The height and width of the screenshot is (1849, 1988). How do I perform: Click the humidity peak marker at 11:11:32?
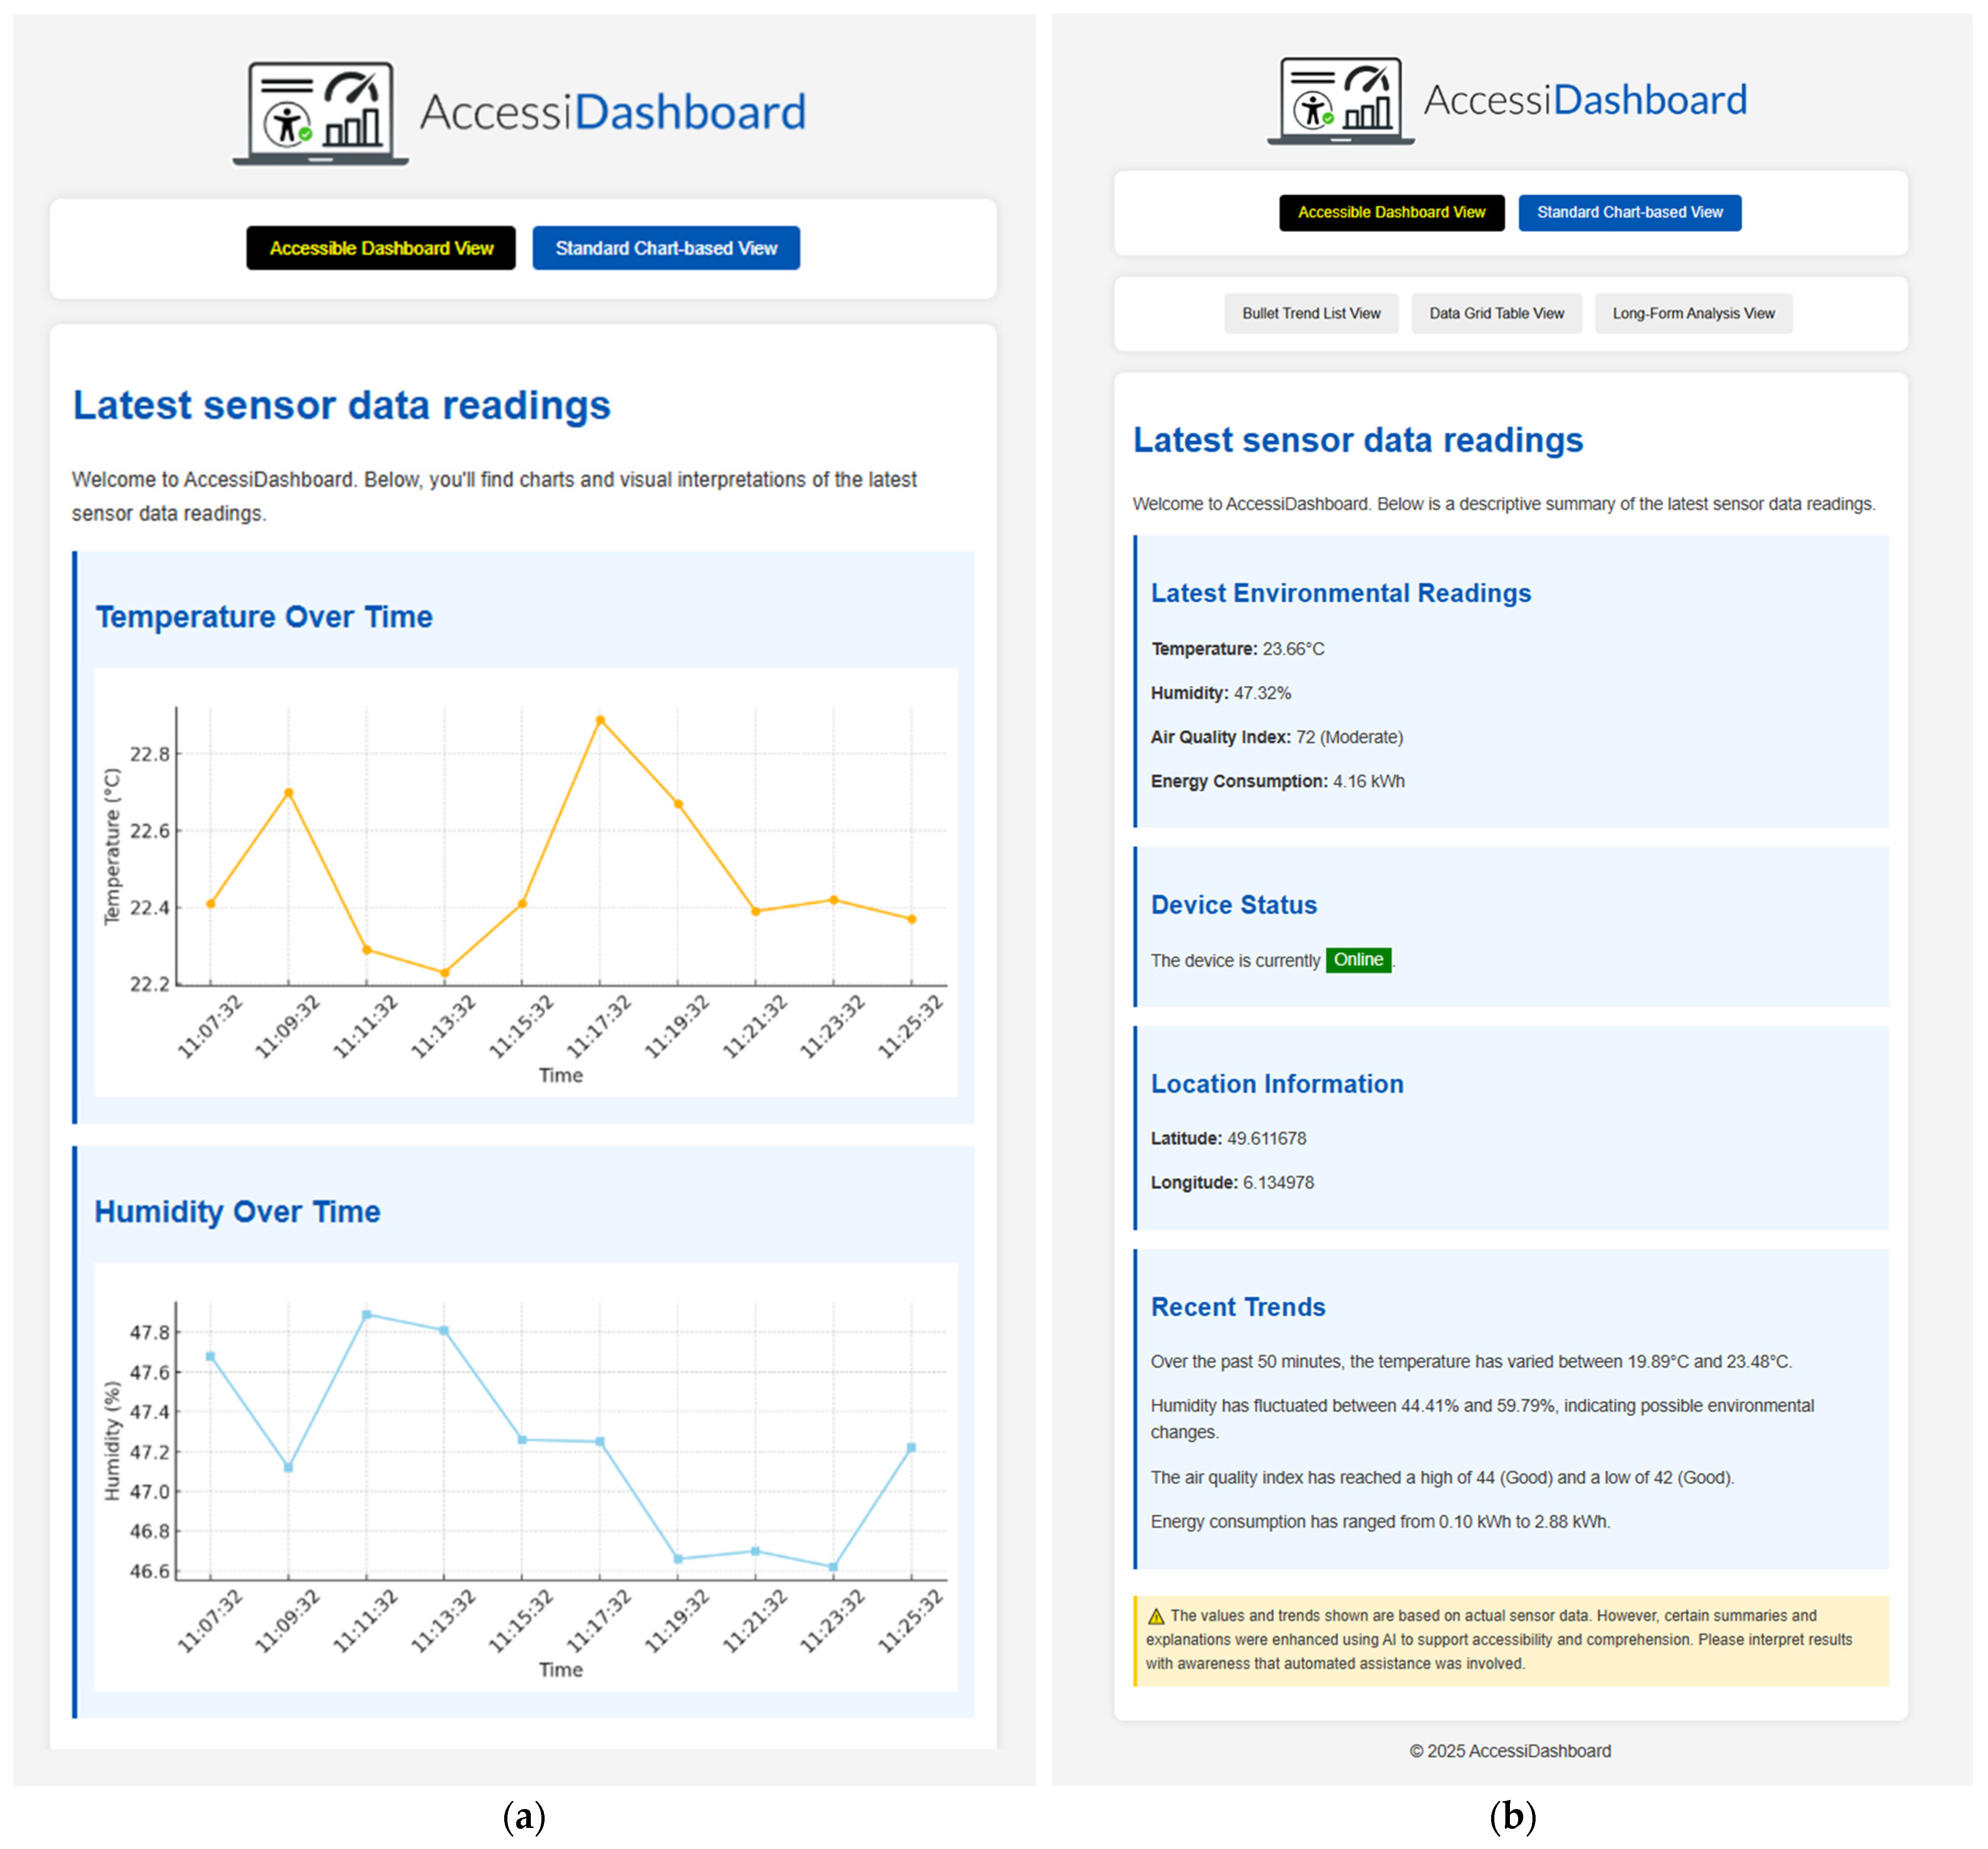(367, 1315)
